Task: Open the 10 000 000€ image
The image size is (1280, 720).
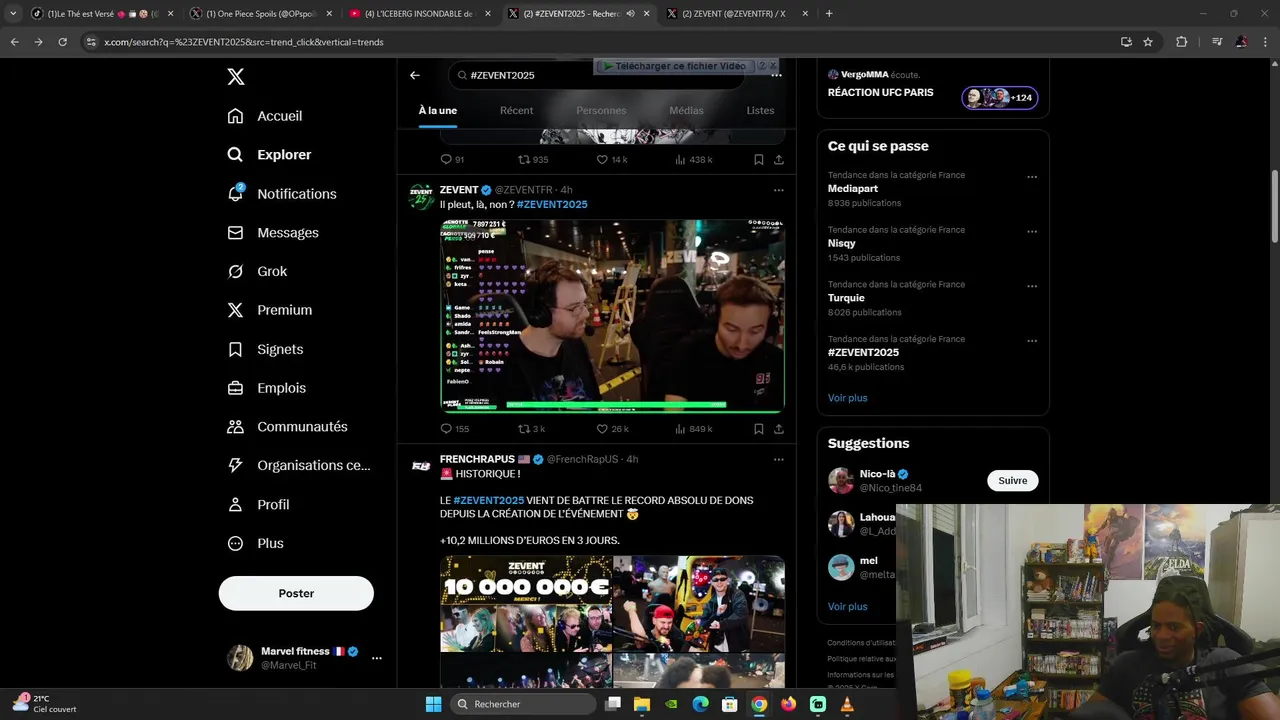Action: (x=526, y=604)
